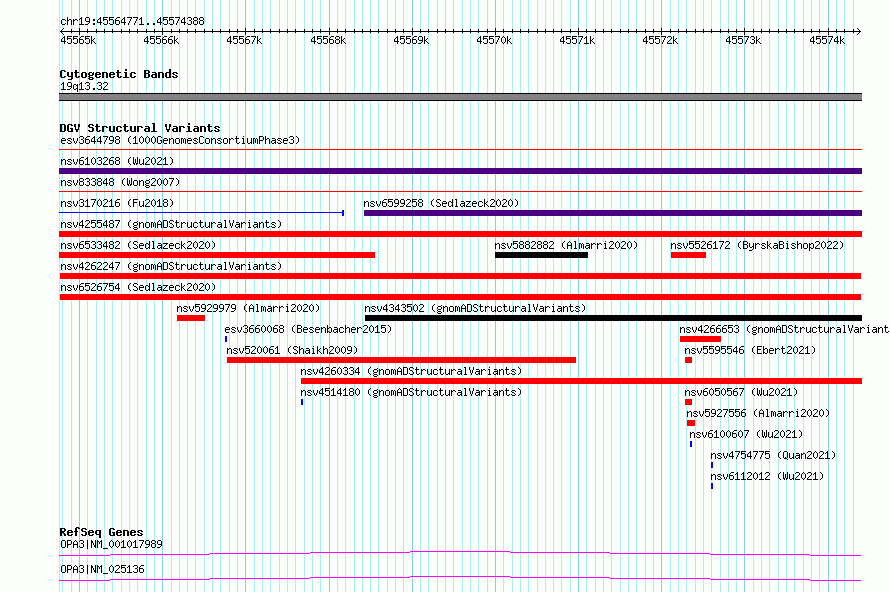Select the nsv520061 (Shaikh2009) red bar
Screen dimensions: 890x592
click(401, 360)
